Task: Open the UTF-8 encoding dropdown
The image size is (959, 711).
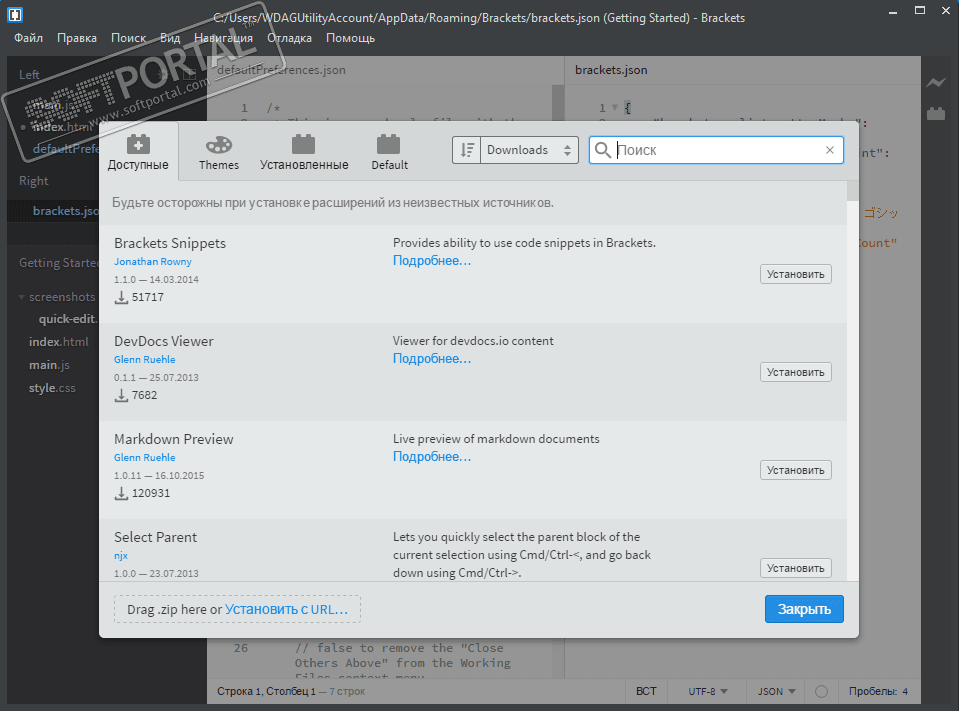Action: pos(708,691)
